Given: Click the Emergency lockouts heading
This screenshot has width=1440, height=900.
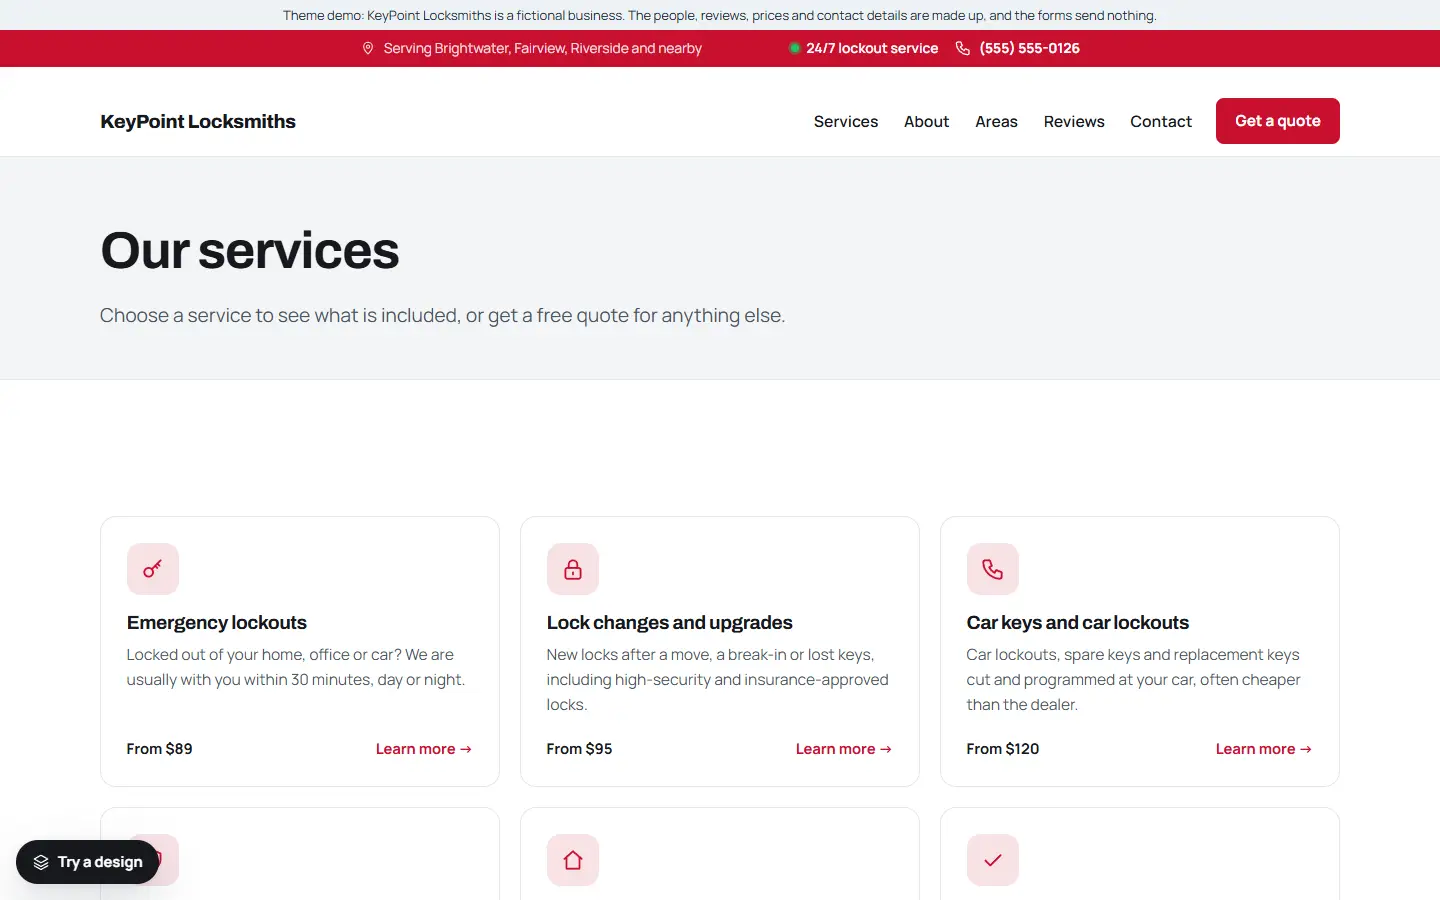Looking at the screenshot, I should (217, 622).
